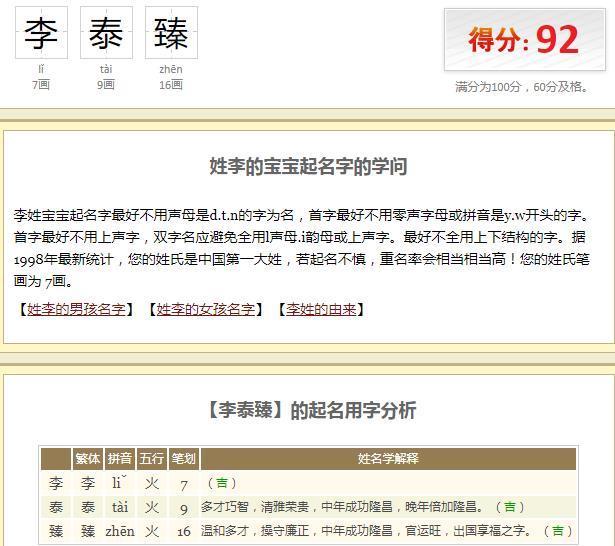Click the 笔划 column header
Image resolution: width=615 pixels, height=546 pixels.
pos(184,459)
